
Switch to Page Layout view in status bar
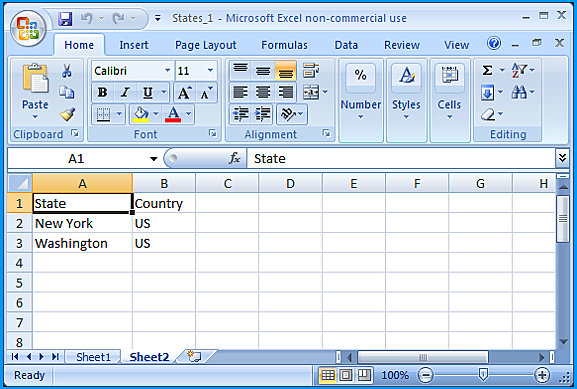tap(346, 375)
